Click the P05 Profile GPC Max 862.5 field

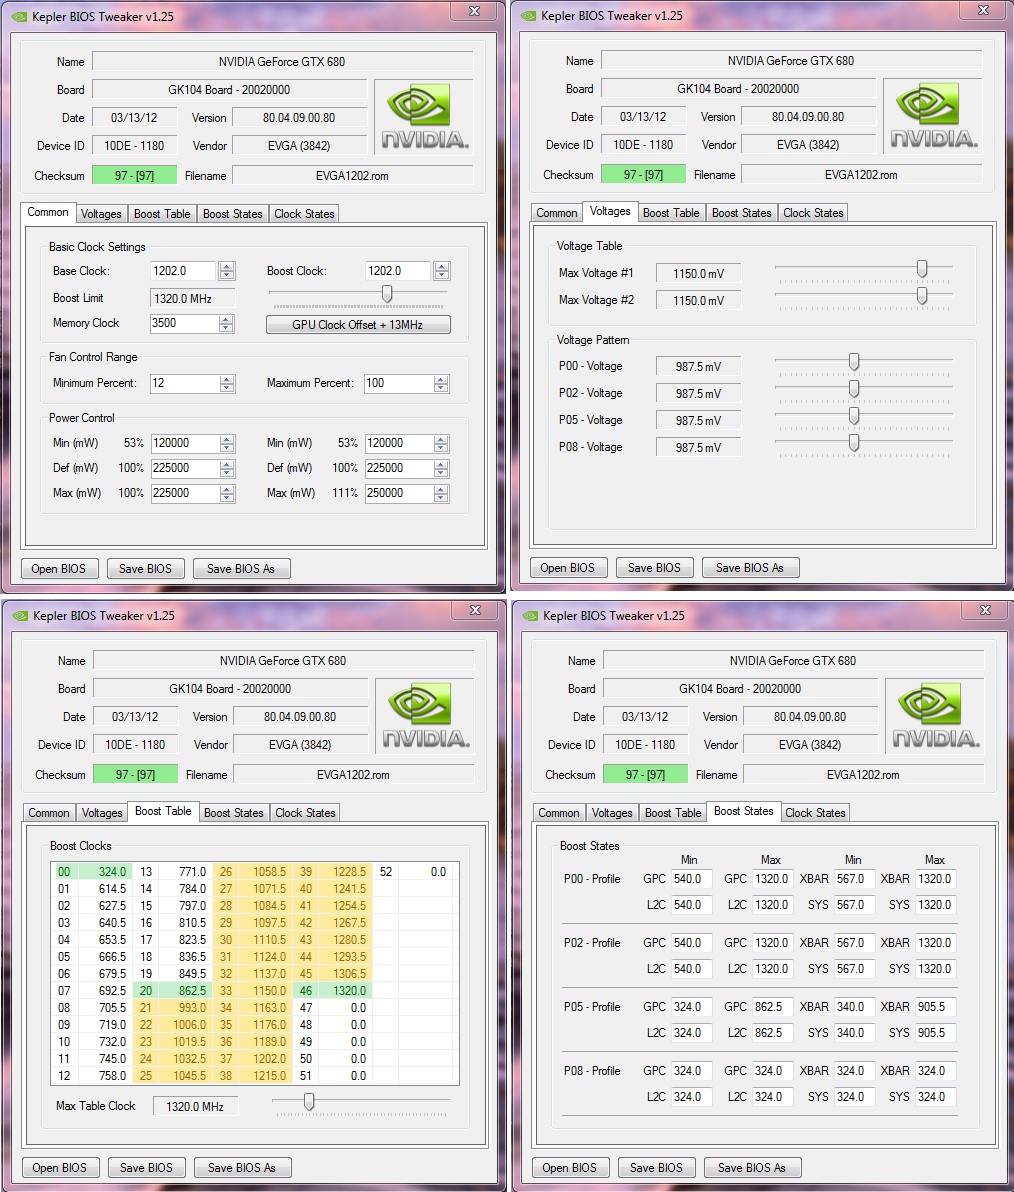pyautogui.click(x=772, y=1007)
